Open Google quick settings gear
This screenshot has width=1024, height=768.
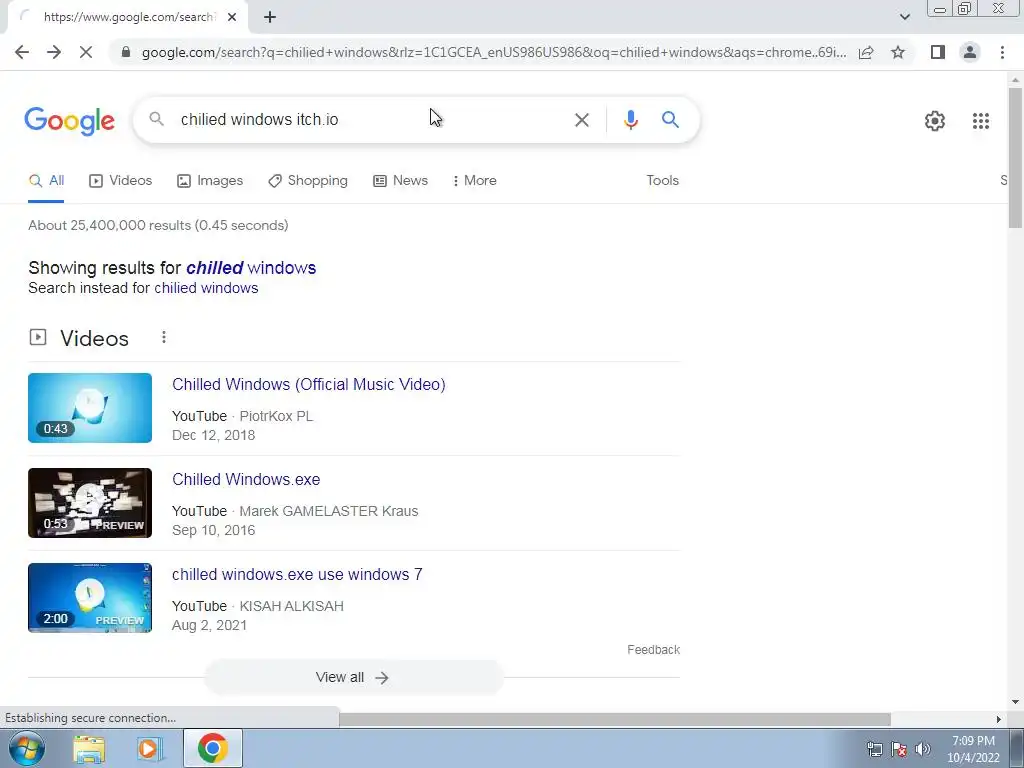(x=935, y=121)
